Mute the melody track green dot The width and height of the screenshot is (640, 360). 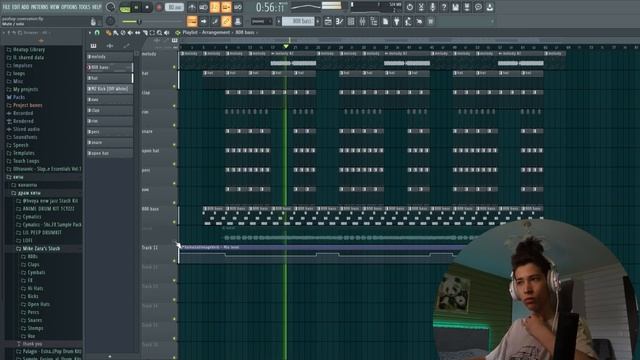(x=175, y=67)
